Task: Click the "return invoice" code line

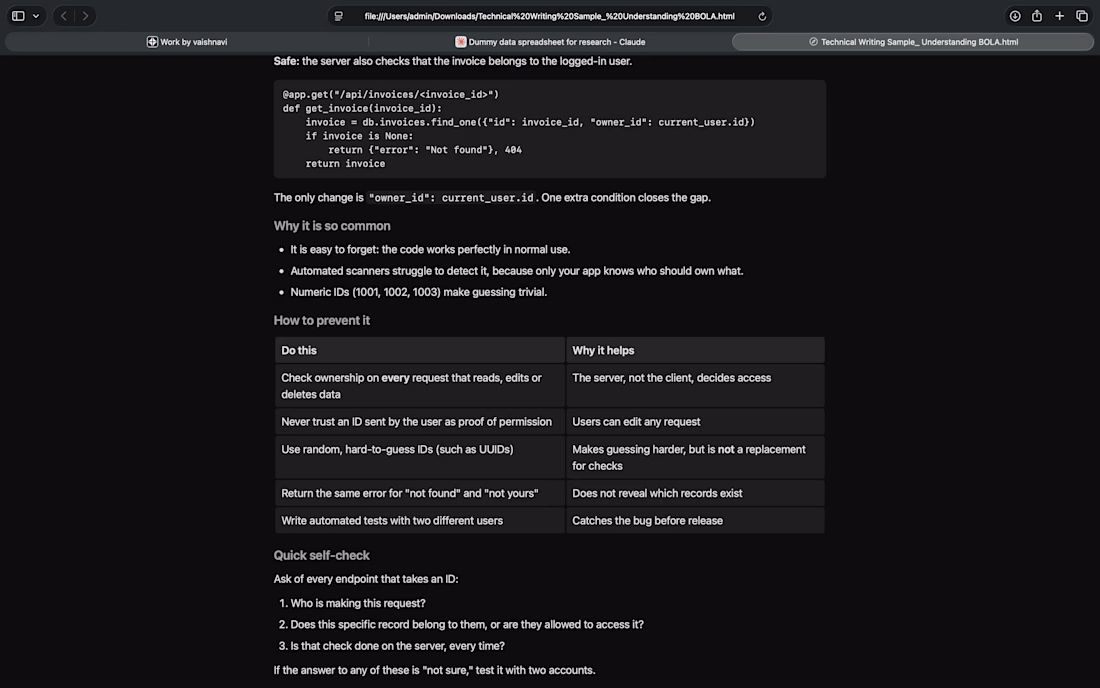Action: (x=345, y=163)
